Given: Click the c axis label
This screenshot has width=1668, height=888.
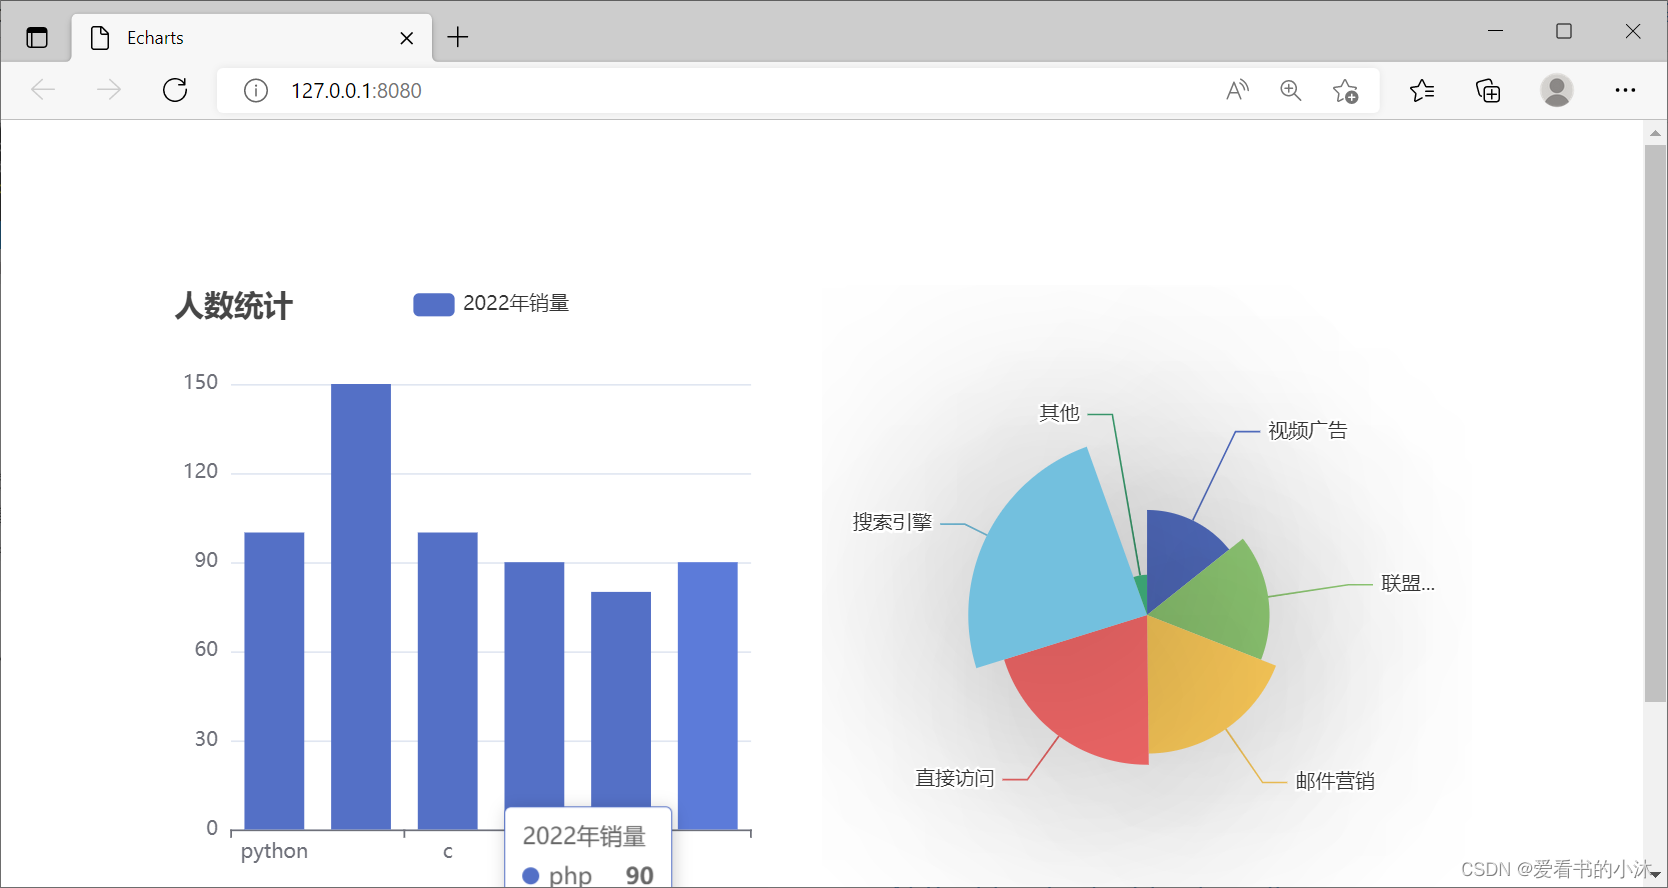Looking at the screenshot, I should click(x=448, y=852).
